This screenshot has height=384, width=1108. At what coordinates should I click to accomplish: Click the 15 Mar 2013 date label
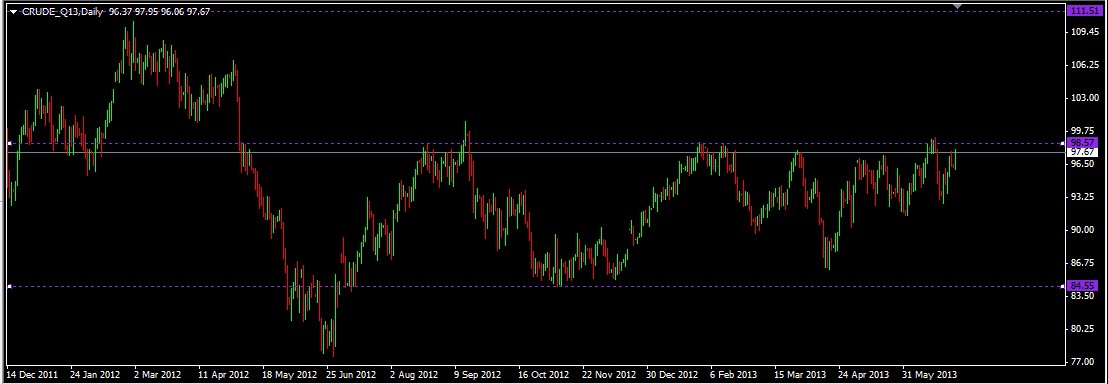(800, 374)
